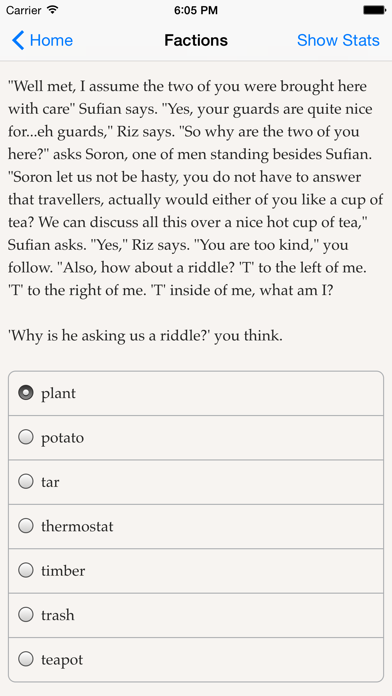Viewport: 392px width, 696px height.
Task: Select the trash radio button
Action: pos(26,615)
